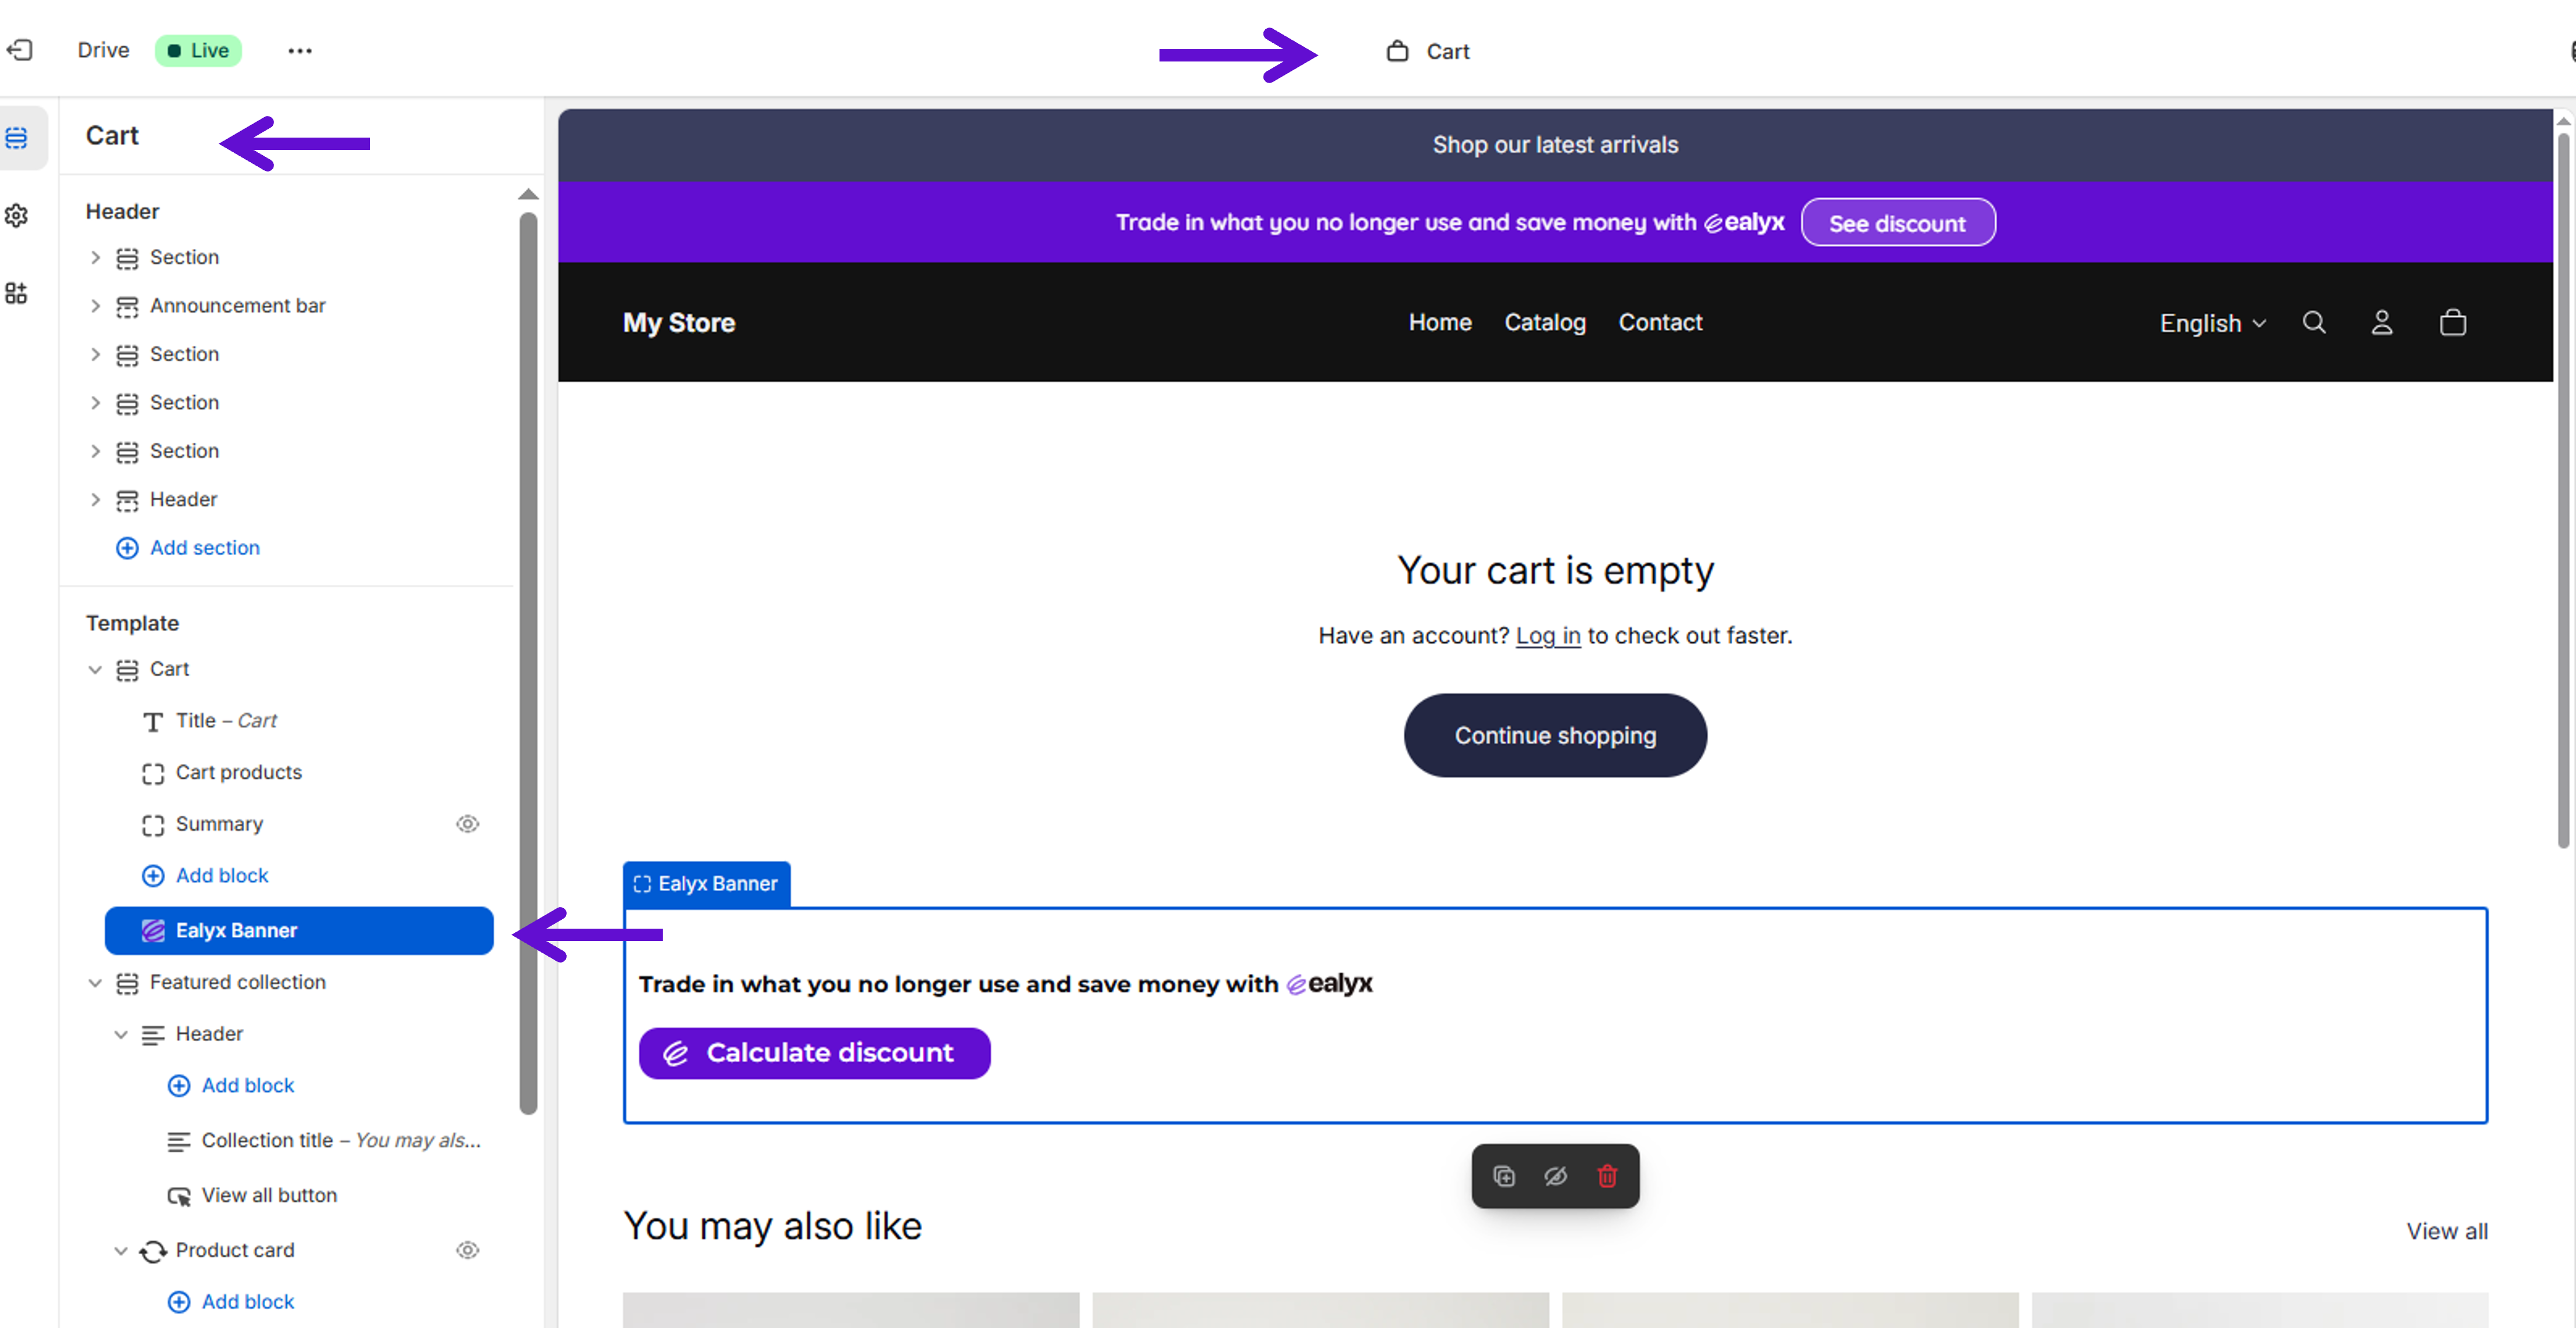
Task: Open the English language dropdown
Action: coord(2211,323)
